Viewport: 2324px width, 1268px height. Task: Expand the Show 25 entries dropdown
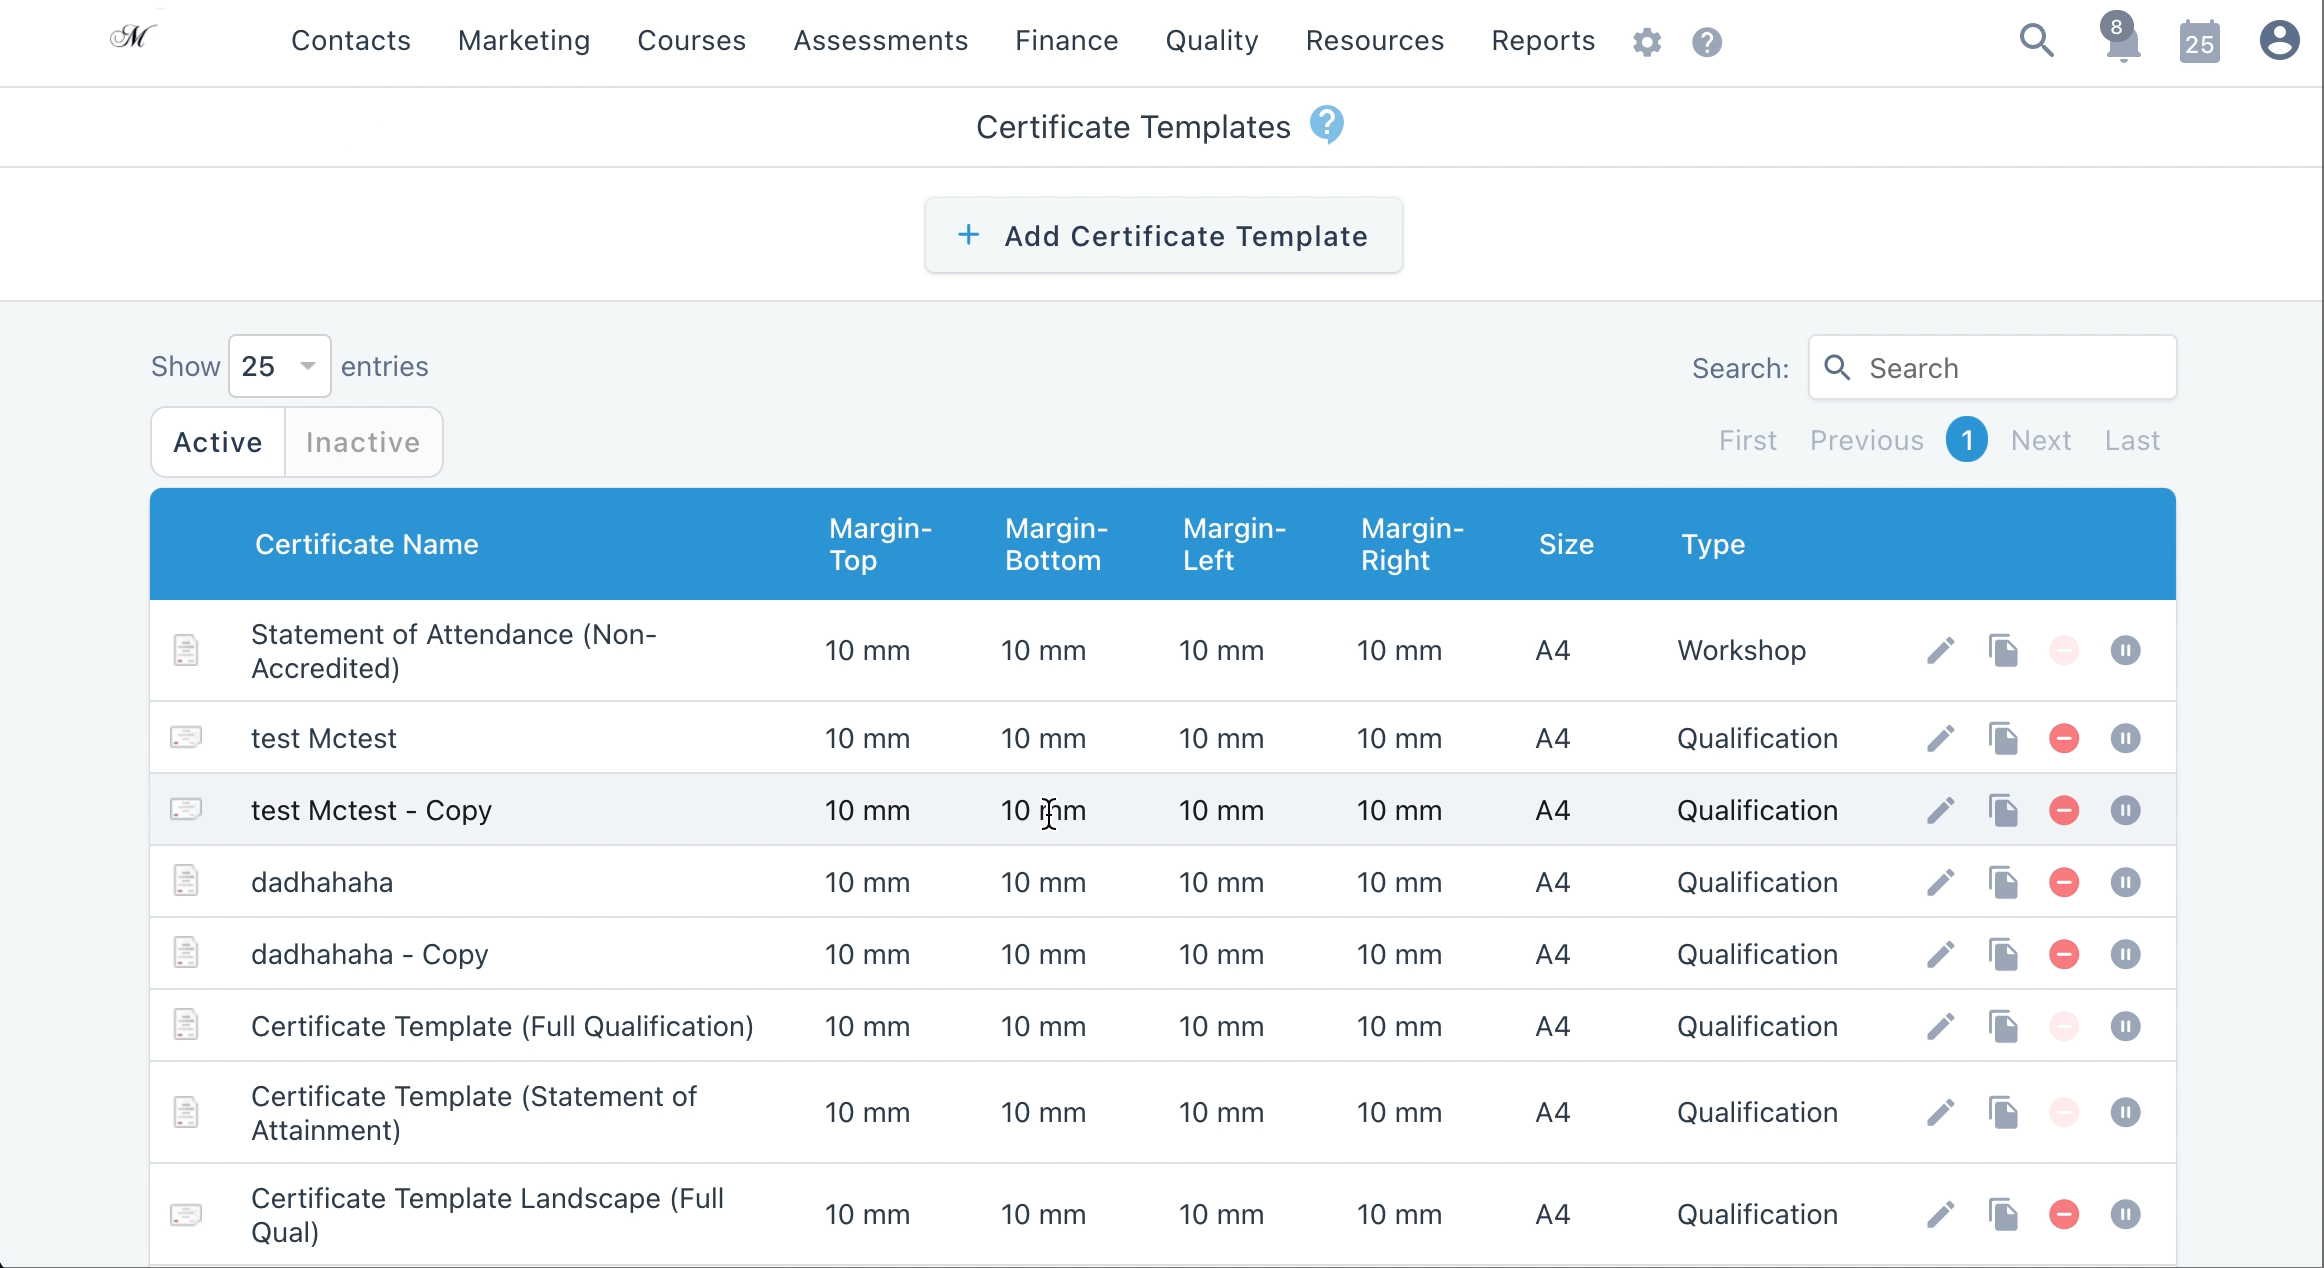tap(280, 366)
